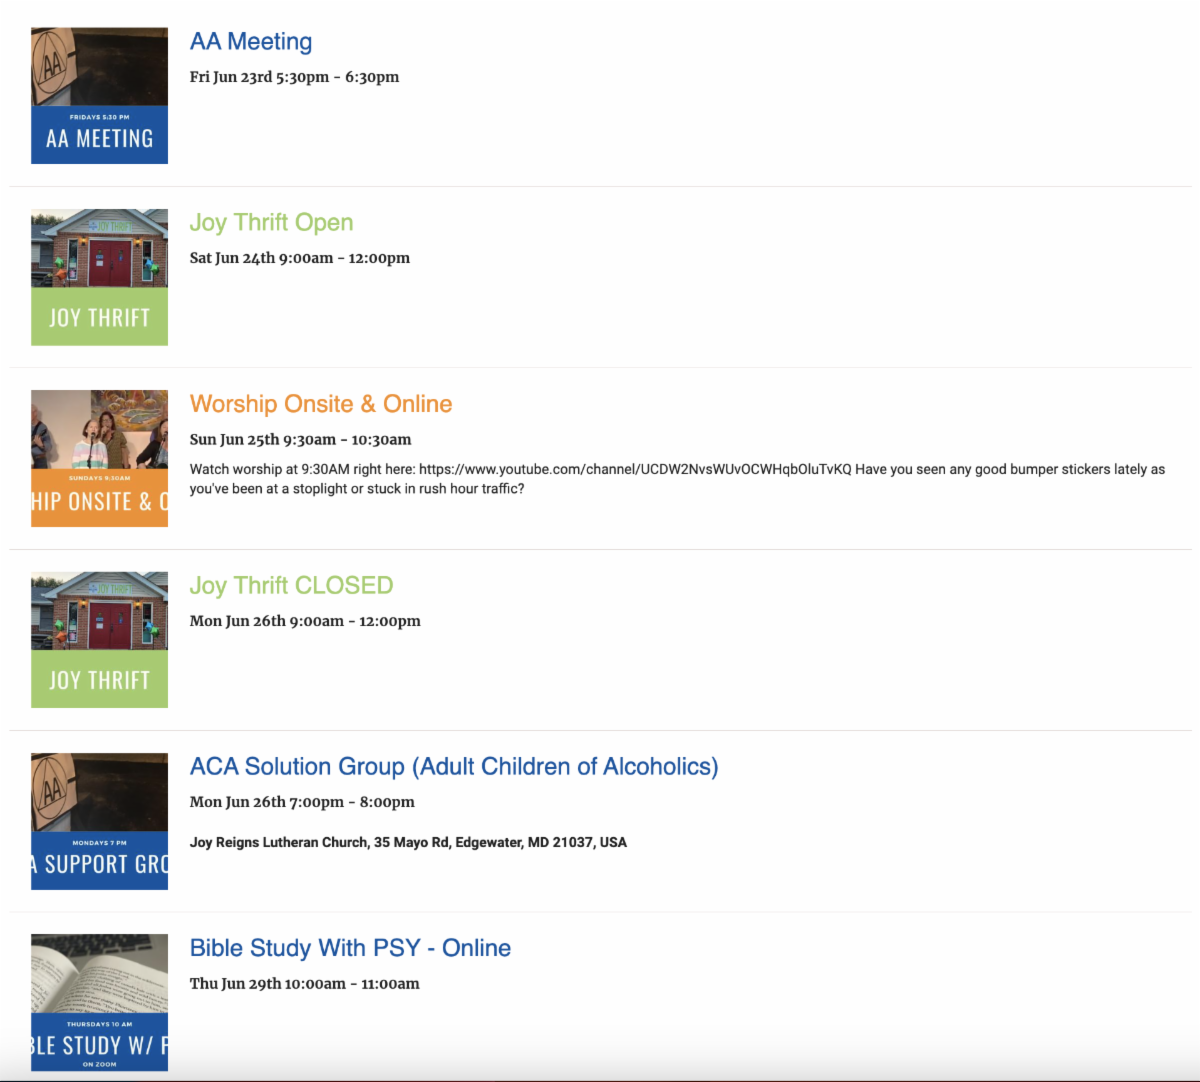The height and width of the screenshot is (1082, 1200).
Task: Click the YouTube channel URL in worship description
Action: [x=635, y=469]
